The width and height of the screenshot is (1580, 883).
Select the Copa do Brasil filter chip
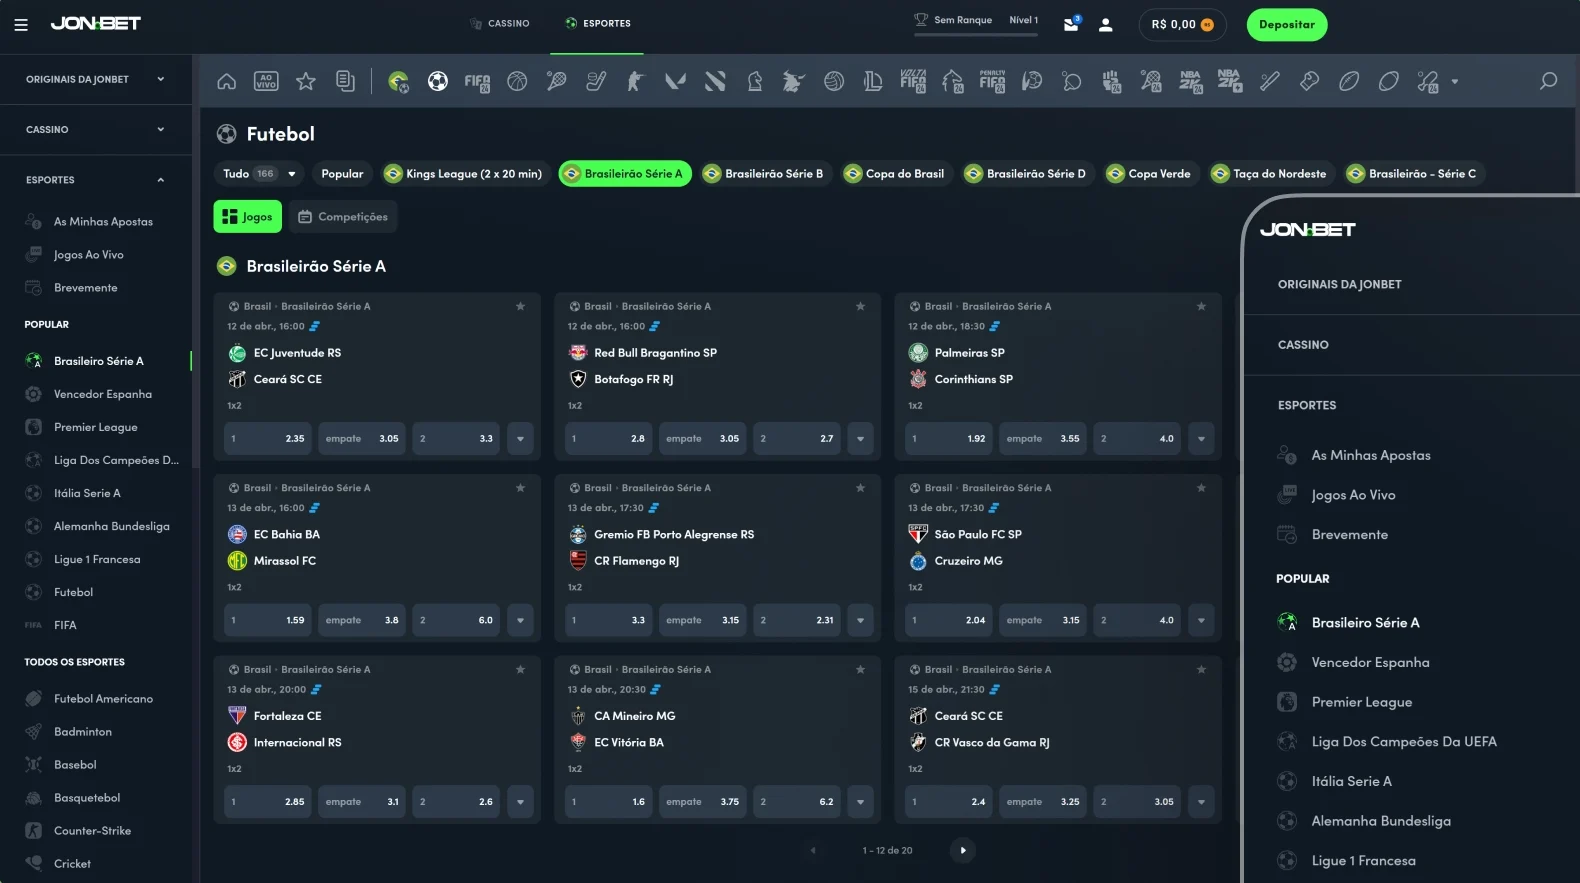(x=894, y=174)
